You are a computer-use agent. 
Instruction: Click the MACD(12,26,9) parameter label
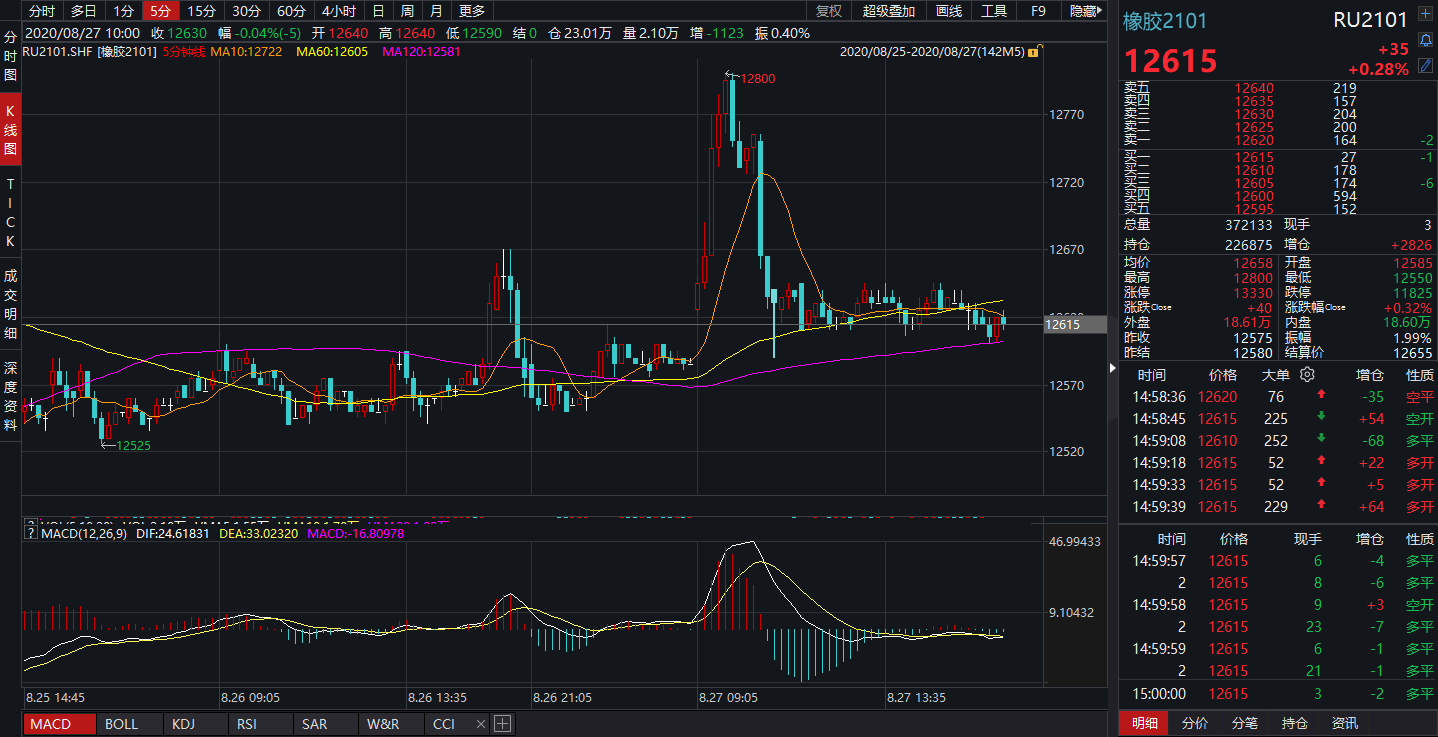(84, 534)
